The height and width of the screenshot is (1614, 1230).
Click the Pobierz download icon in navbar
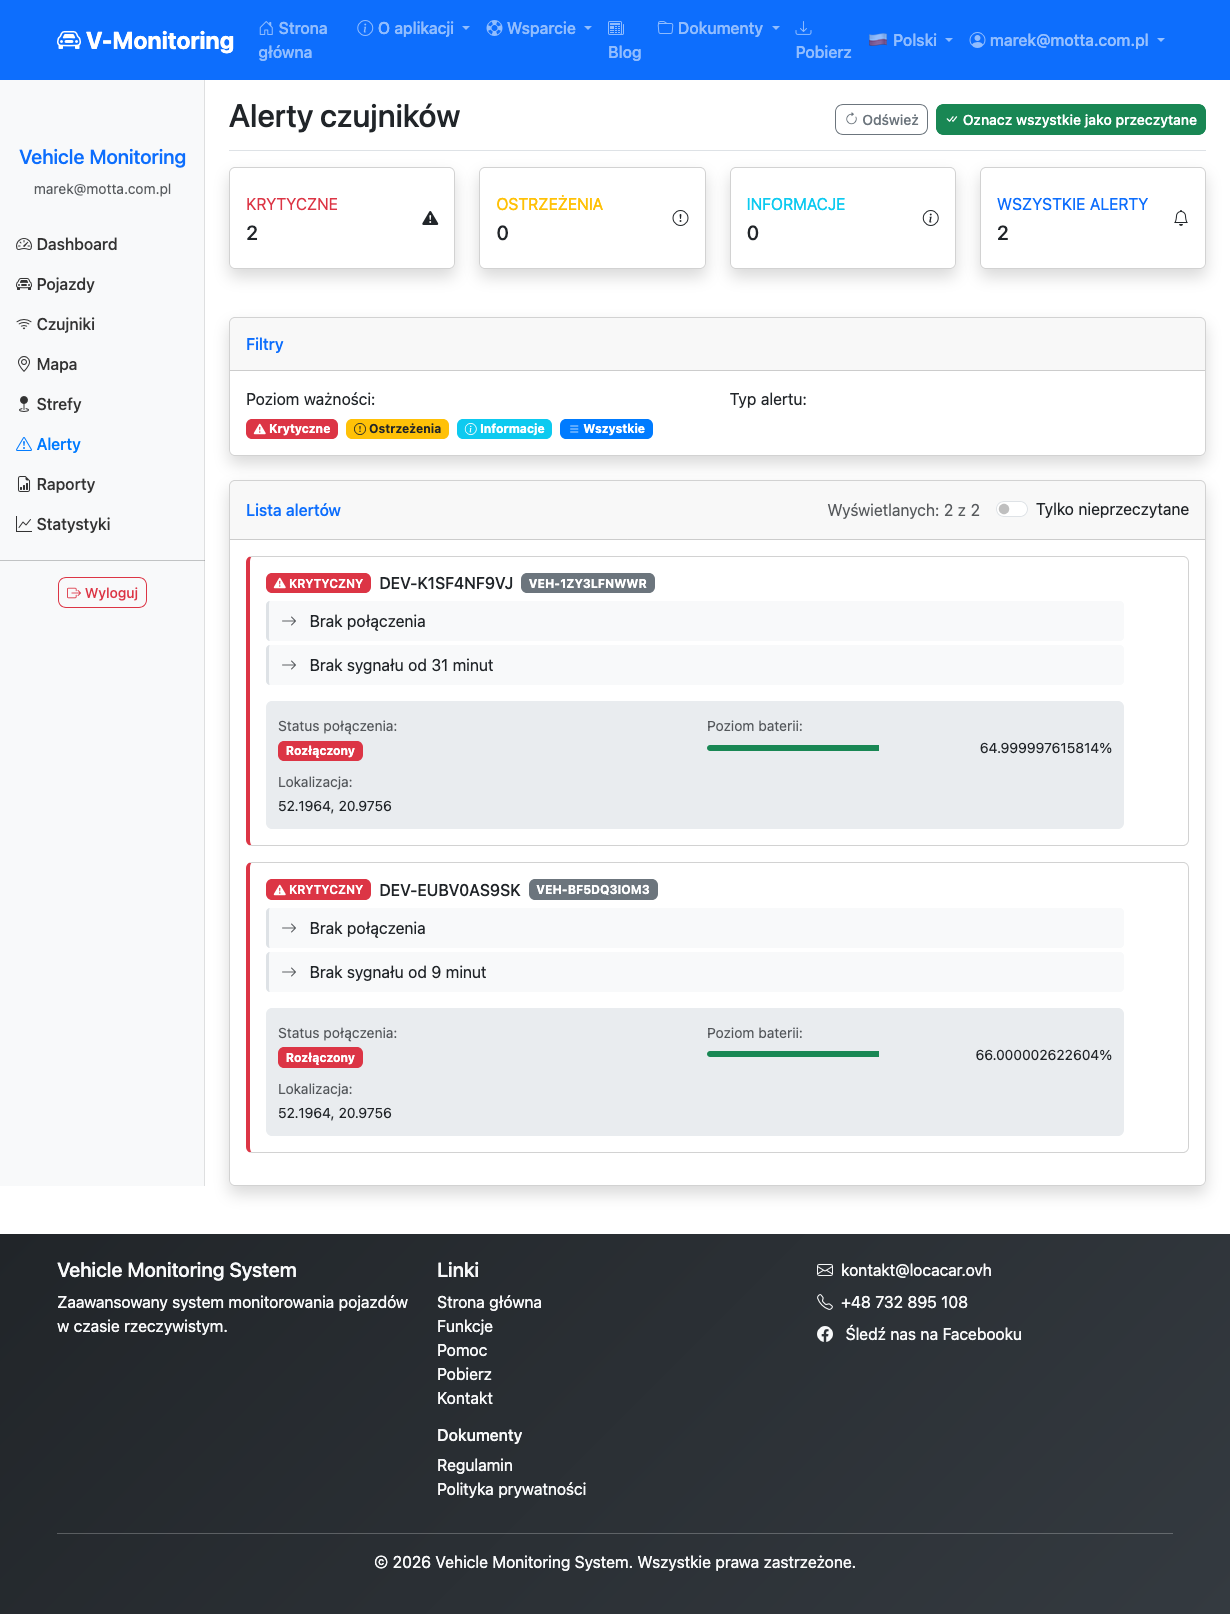point(803,28)
